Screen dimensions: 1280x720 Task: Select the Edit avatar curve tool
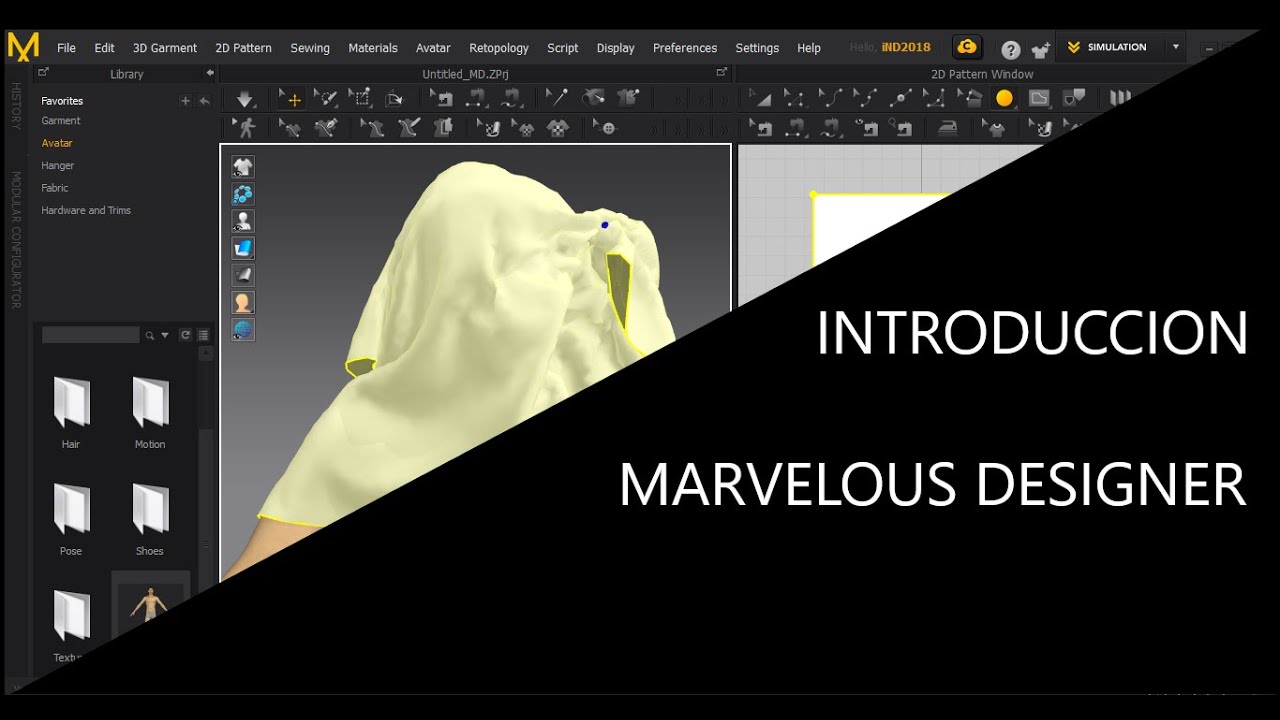point(373,128)
